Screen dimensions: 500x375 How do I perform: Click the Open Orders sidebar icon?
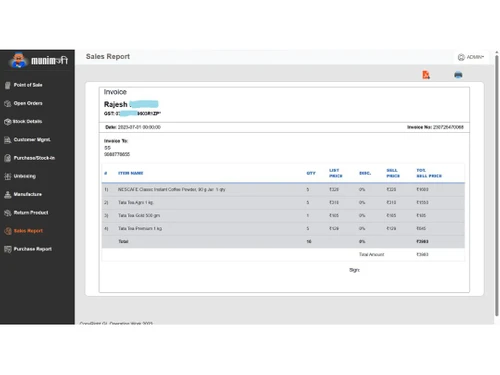coord(8,104)
